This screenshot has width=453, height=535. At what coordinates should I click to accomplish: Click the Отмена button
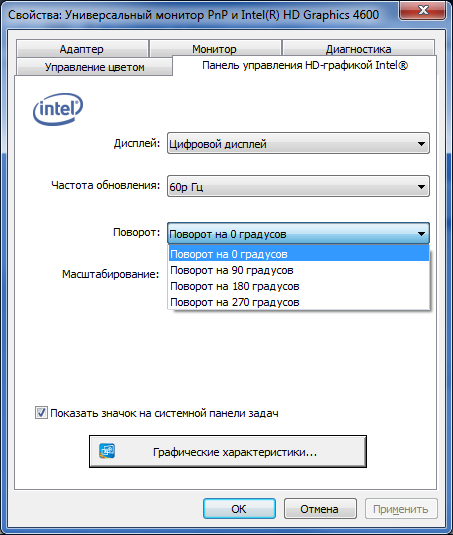click(x=320, y=509)
